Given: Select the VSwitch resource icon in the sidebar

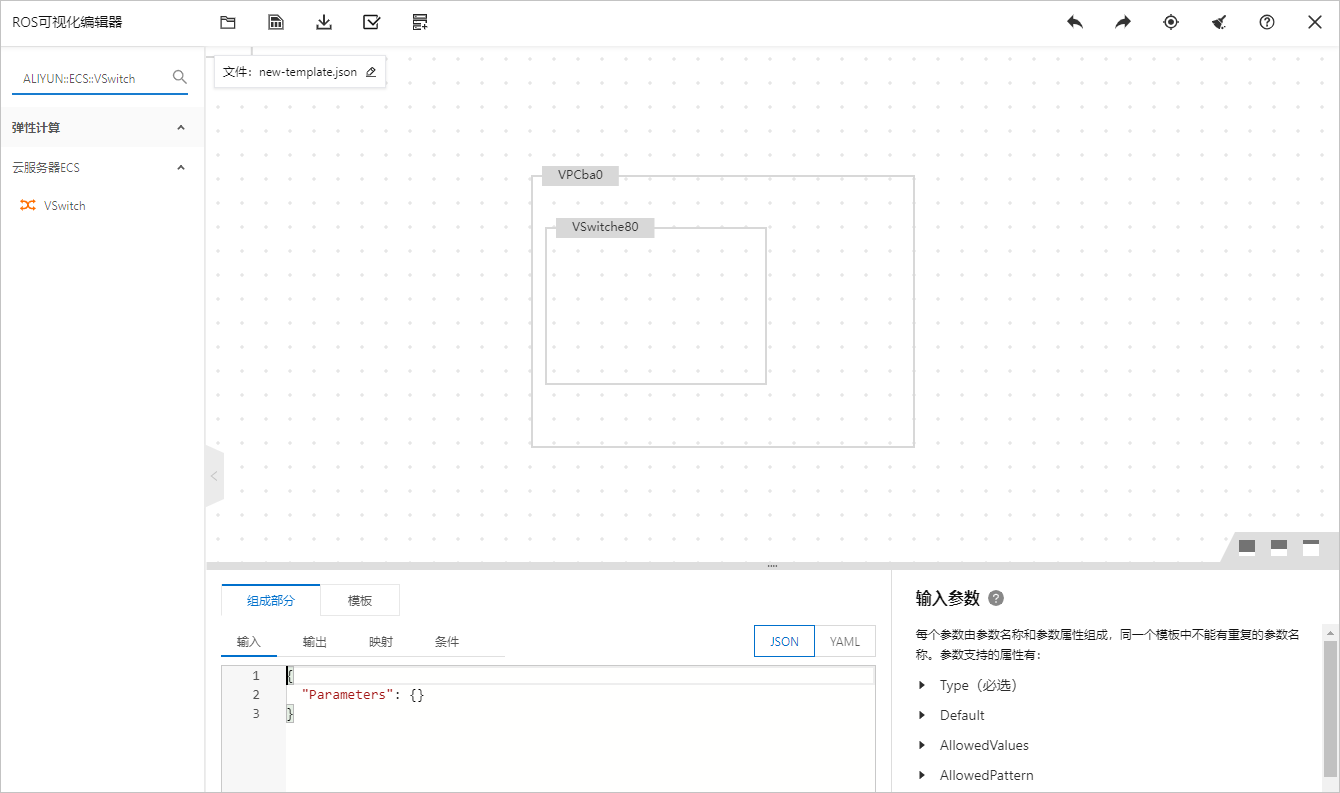Looking at the screenshot, I should (28, 205).
